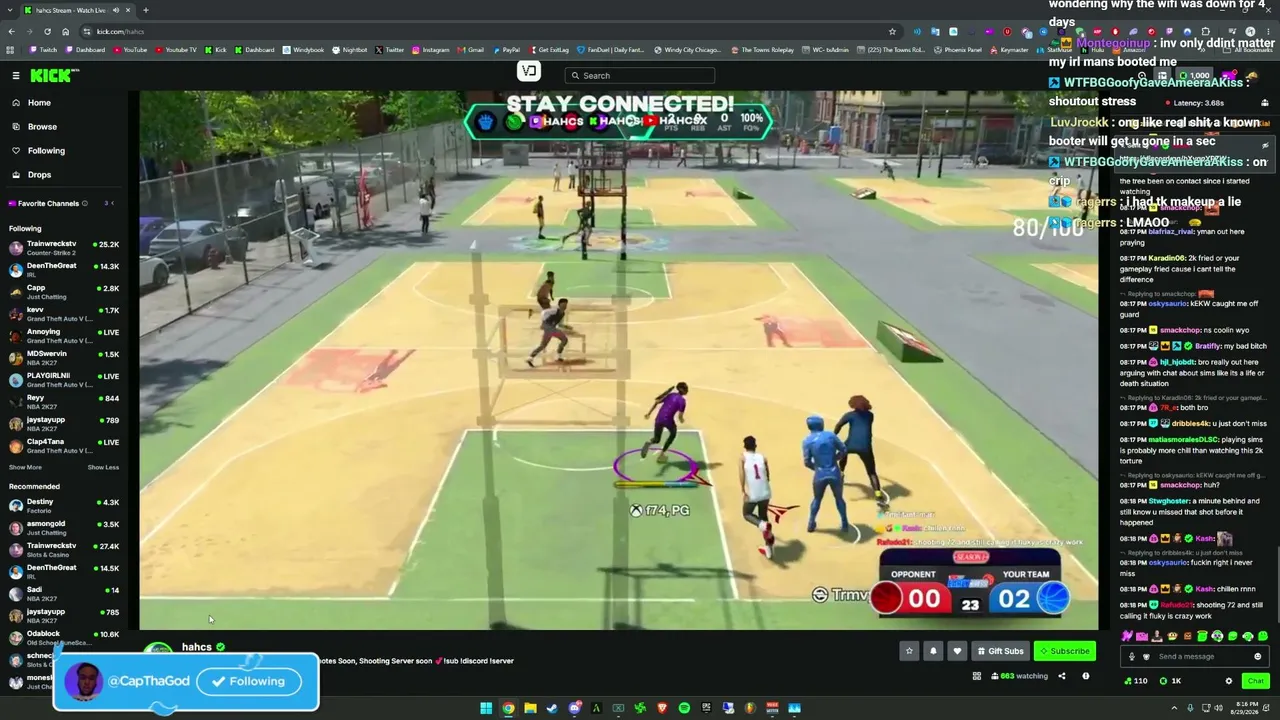
Task: Open the Capp Just Chatting channel
Action: [64, 292]
